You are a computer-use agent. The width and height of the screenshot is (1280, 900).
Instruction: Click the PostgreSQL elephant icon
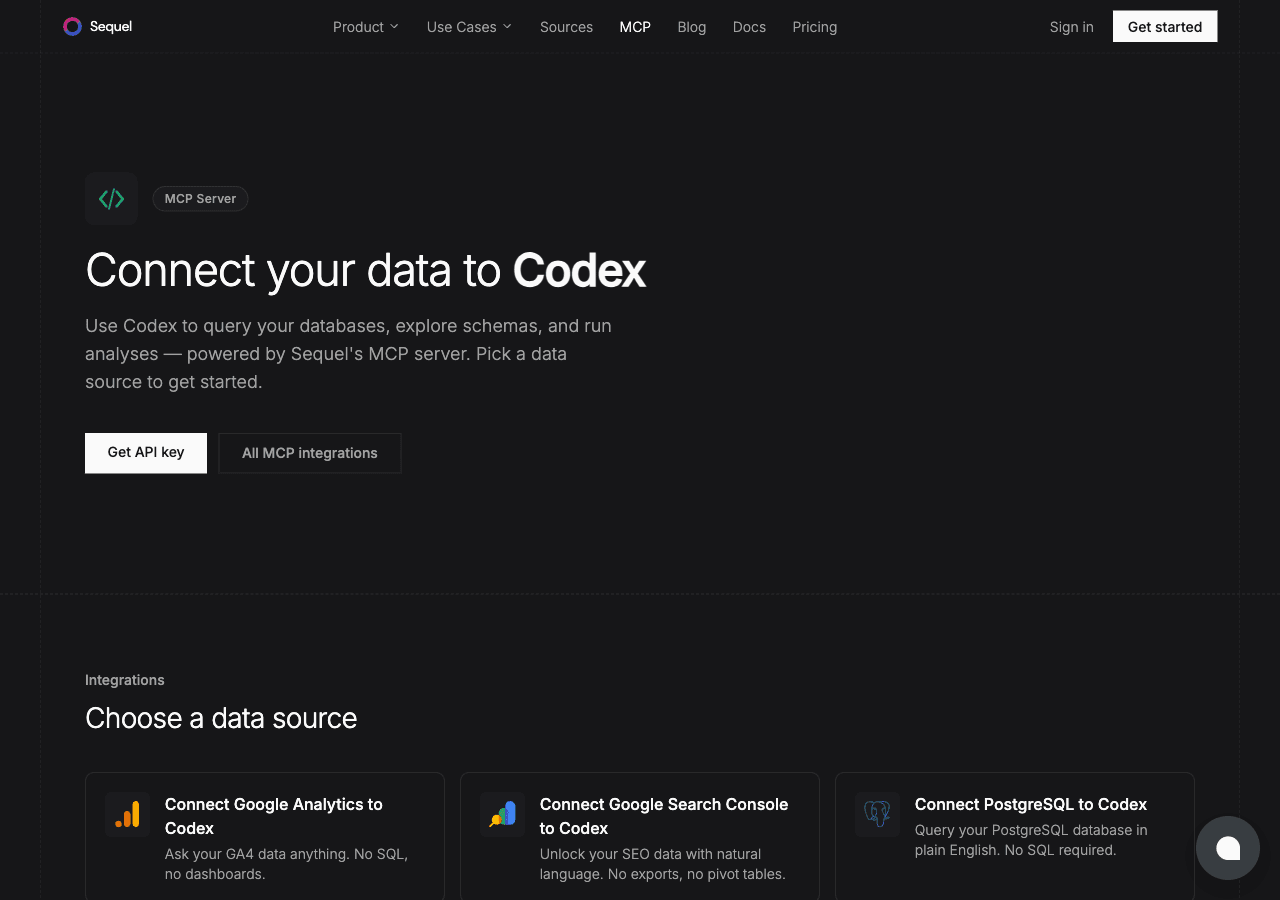coord(877,815)
